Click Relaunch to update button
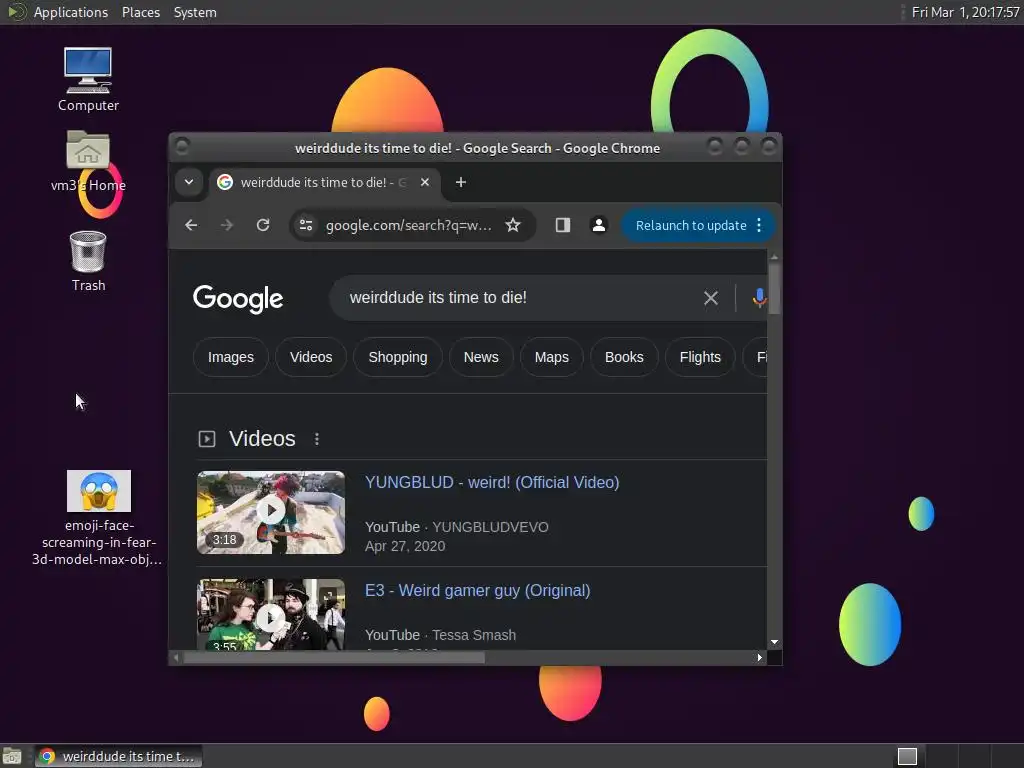 691,225
